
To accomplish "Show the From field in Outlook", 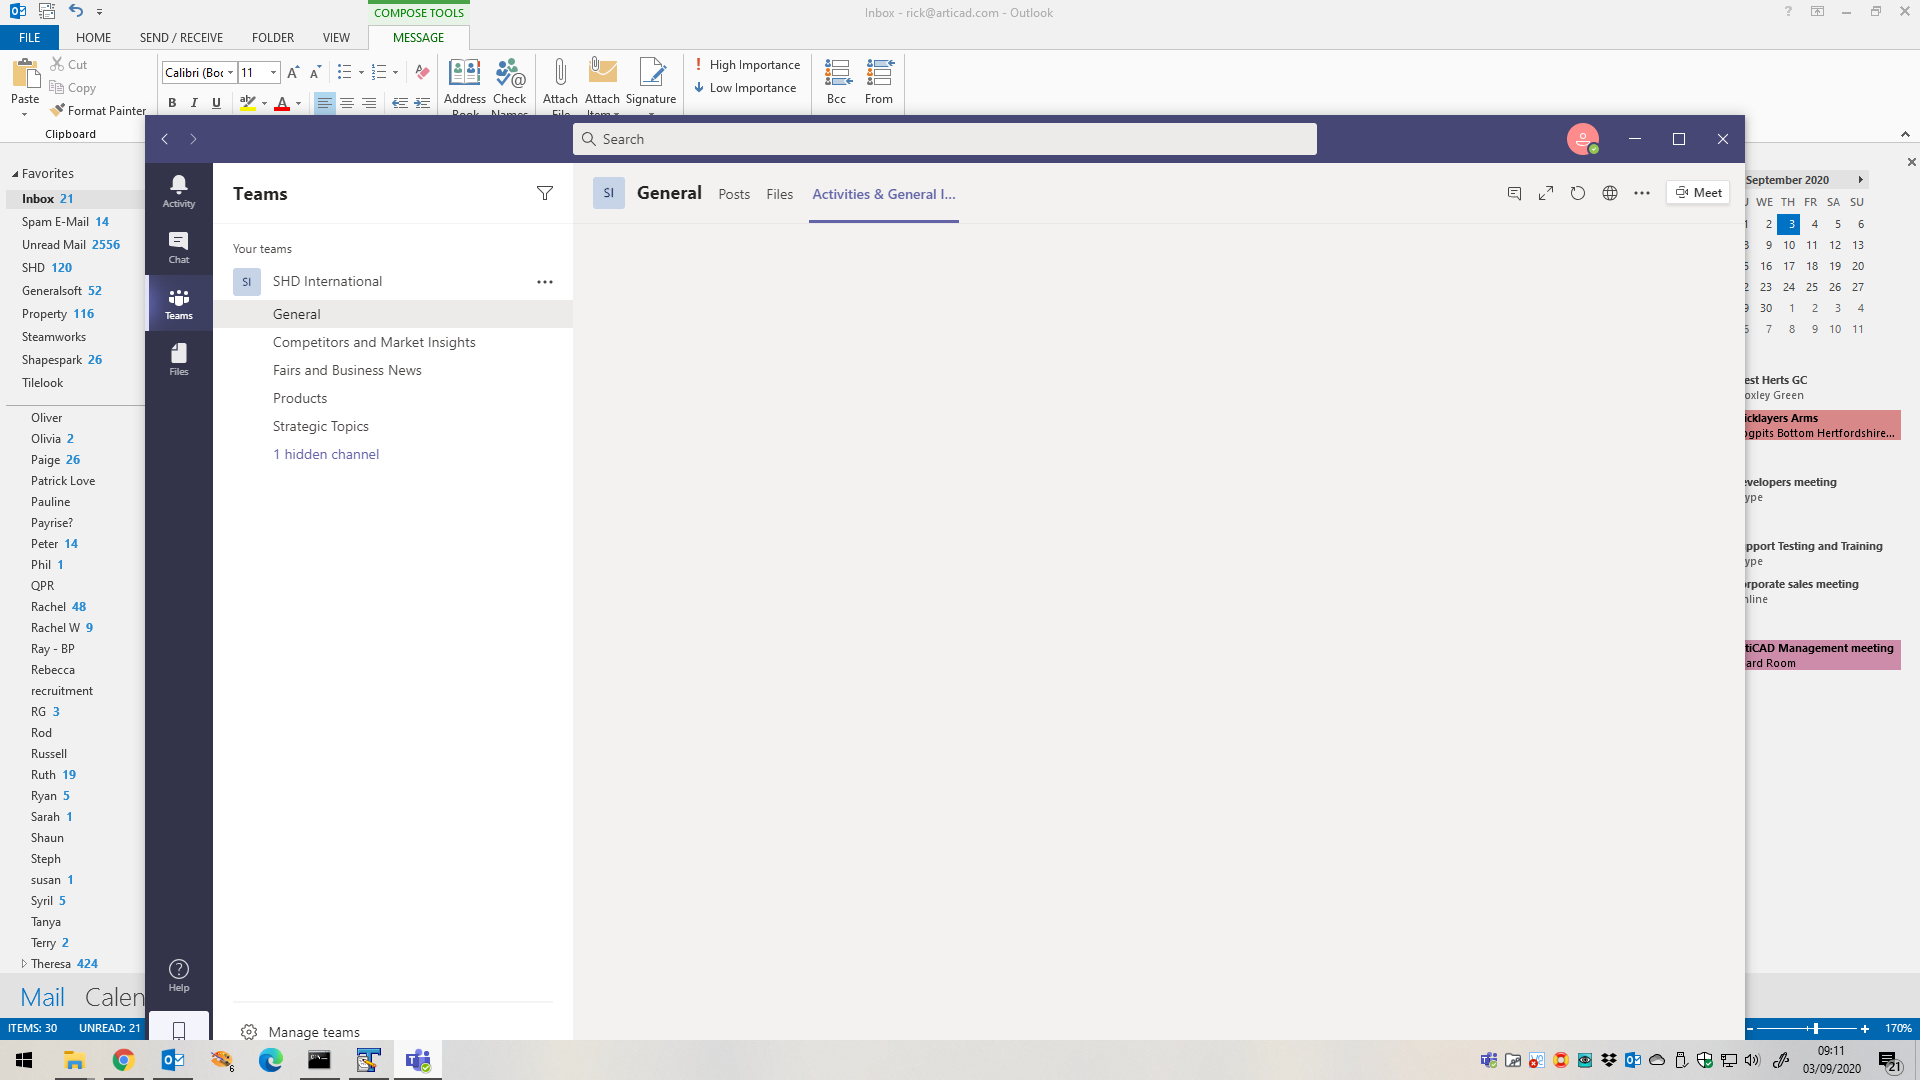I will 879,81.
